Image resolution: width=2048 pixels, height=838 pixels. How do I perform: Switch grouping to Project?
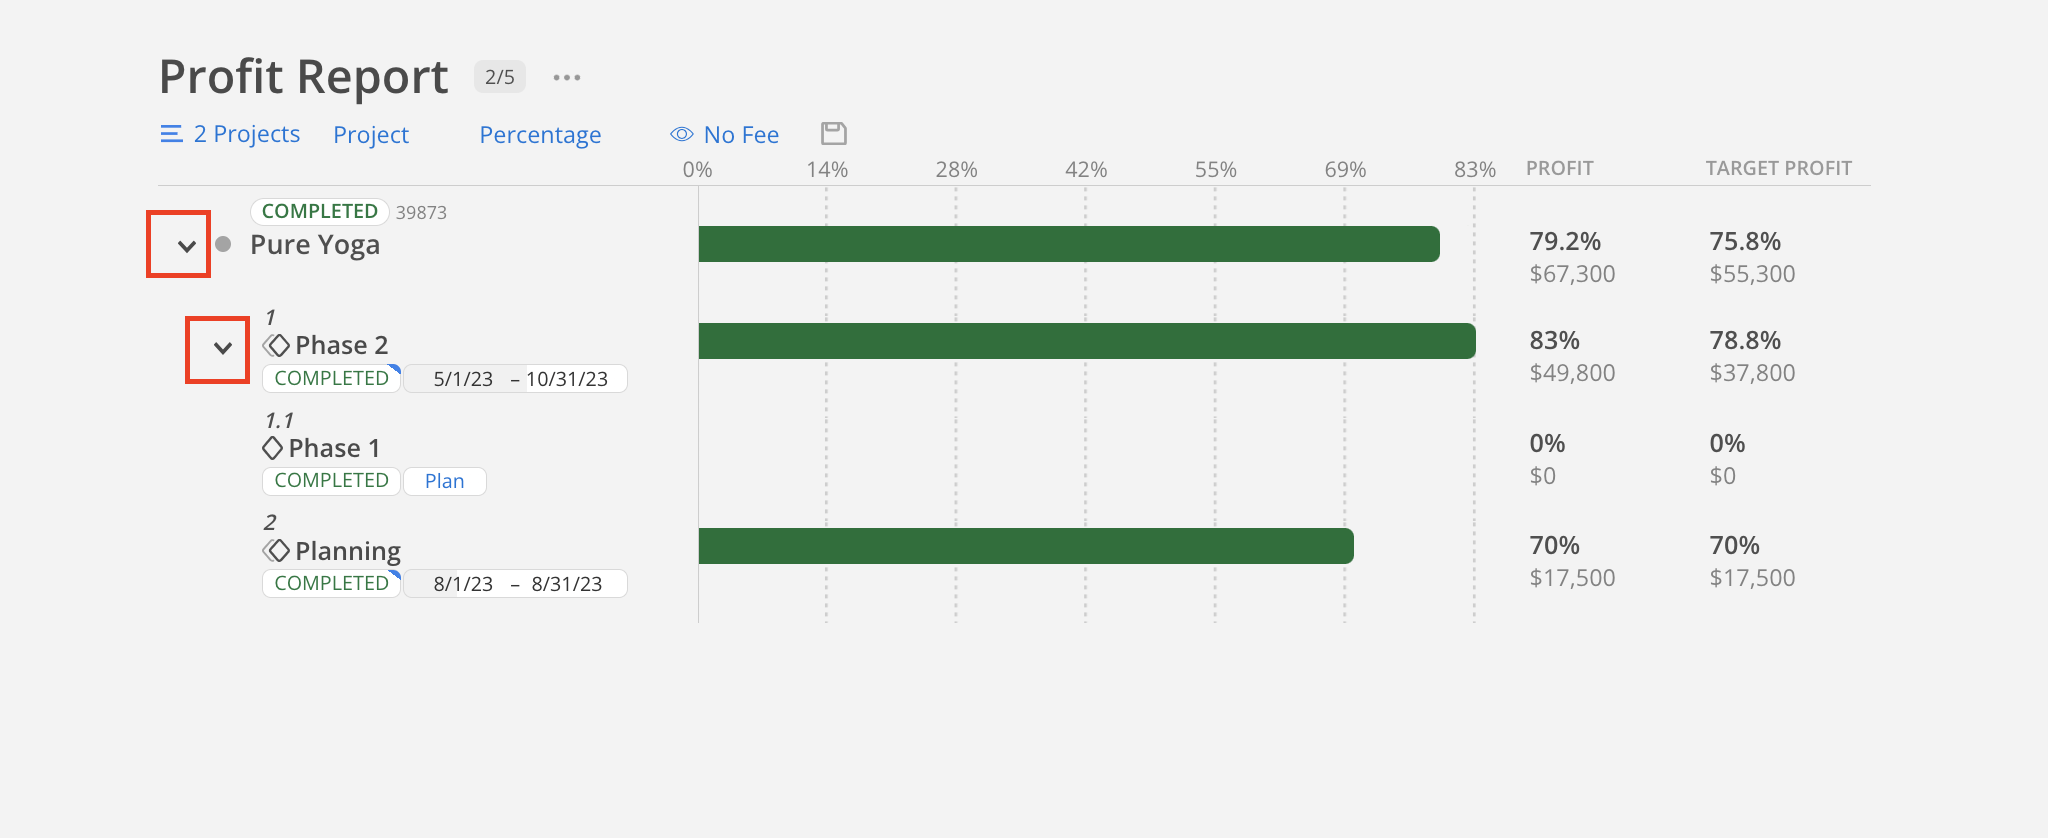point(371,133)
